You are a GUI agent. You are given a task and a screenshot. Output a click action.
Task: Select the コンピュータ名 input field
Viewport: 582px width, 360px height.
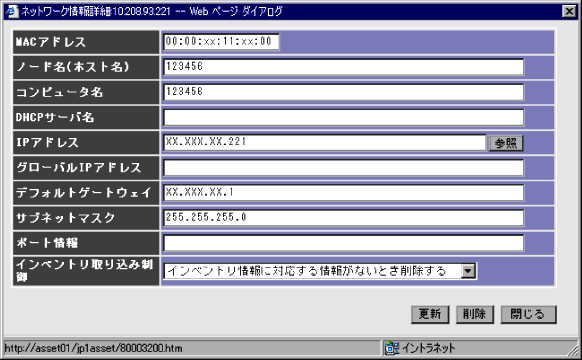pyautogui.click(x=344, y=92)
